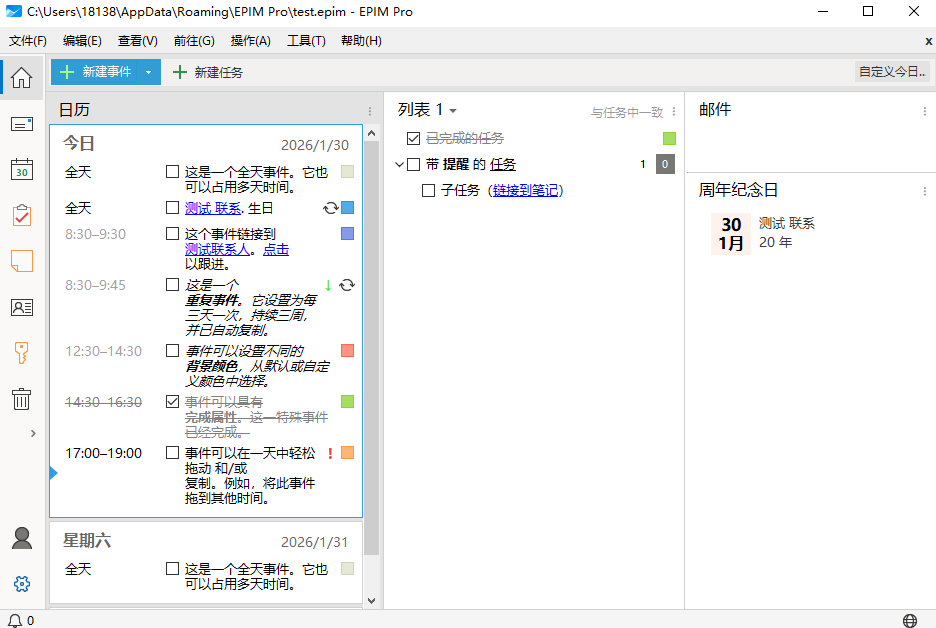Viewport: 936px width, 628px height.
Task: Check Saturday's 全天 all-day event checkbox
Action: coord(173,569)
